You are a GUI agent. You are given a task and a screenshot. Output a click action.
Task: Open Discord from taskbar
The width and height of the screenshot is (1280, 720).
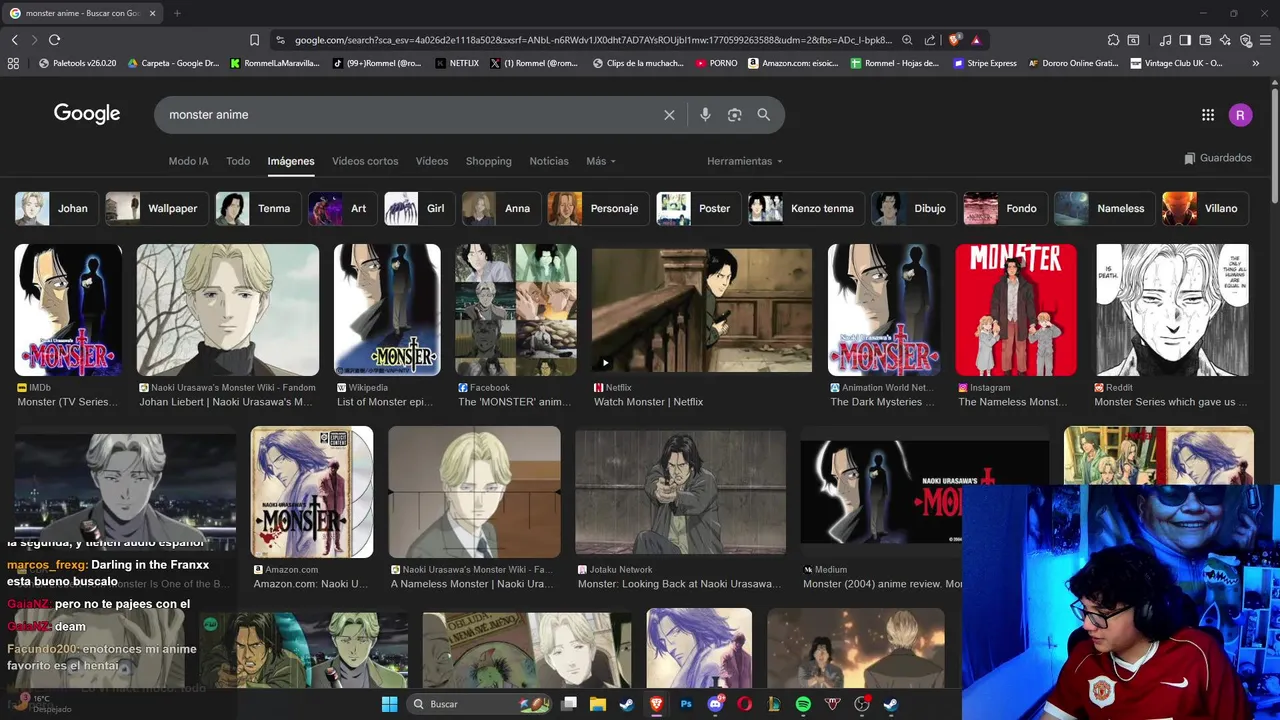point(715,704)
